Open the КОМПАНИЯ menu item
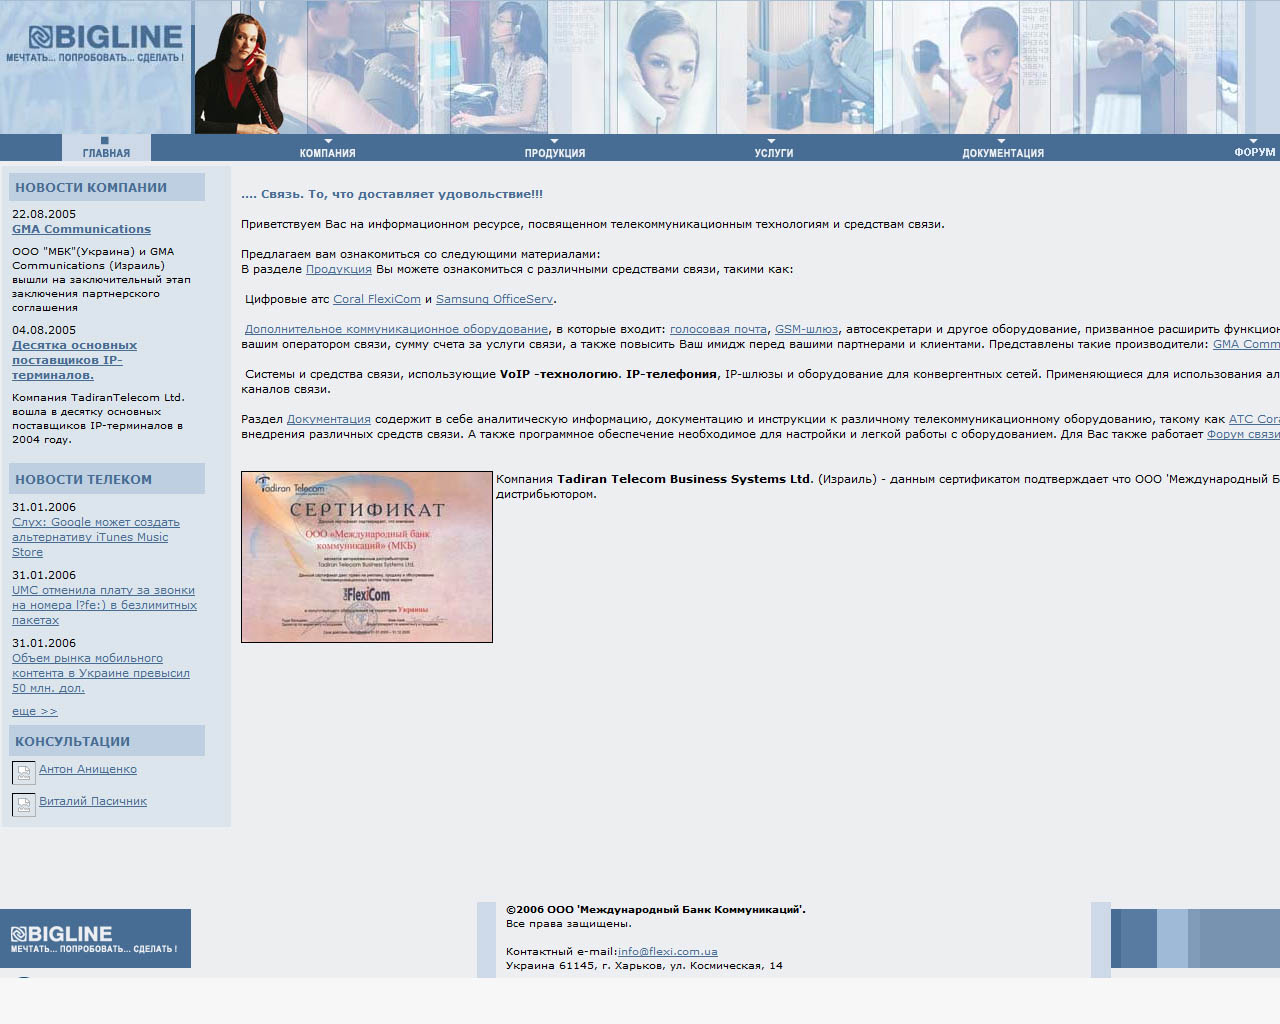 point(327,153)
